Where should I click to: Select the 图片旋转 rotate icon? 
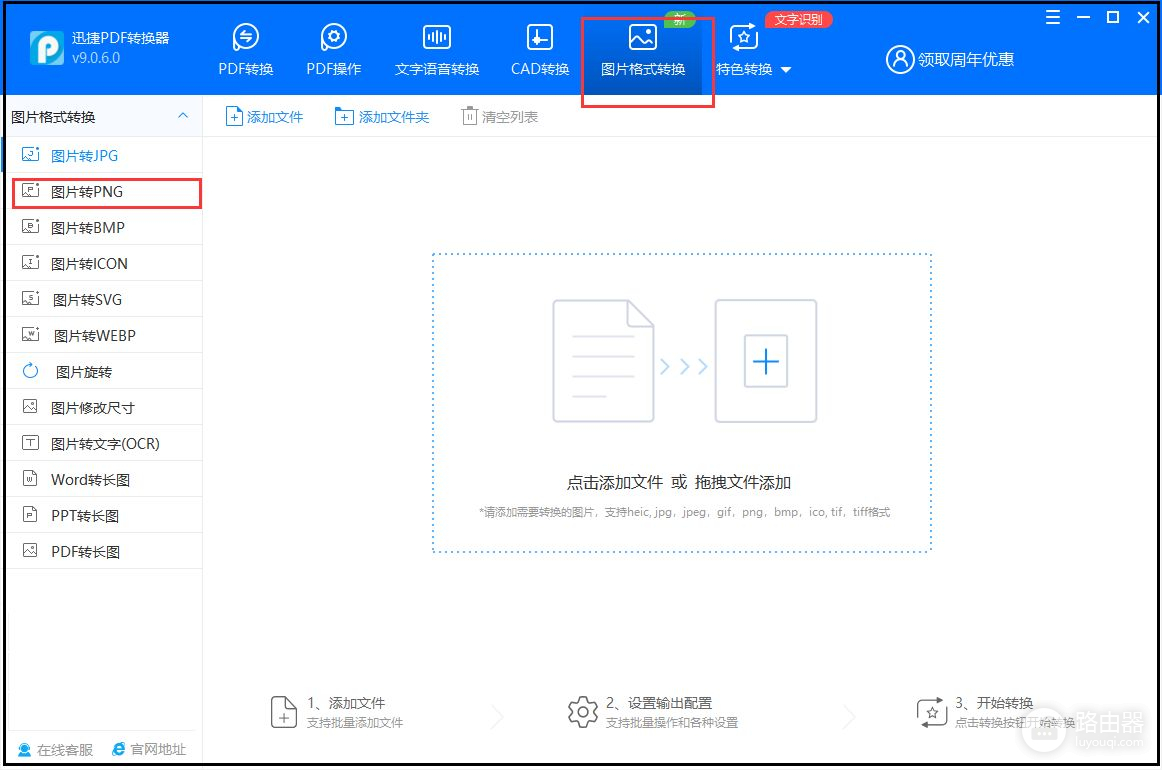point(31,372)
